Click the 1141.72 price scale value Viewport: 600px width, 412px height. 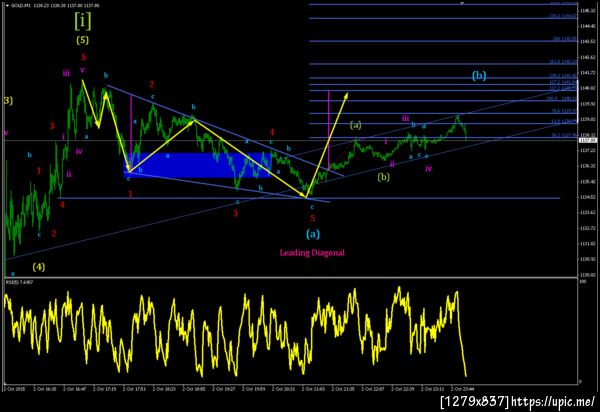coord(587,73)
